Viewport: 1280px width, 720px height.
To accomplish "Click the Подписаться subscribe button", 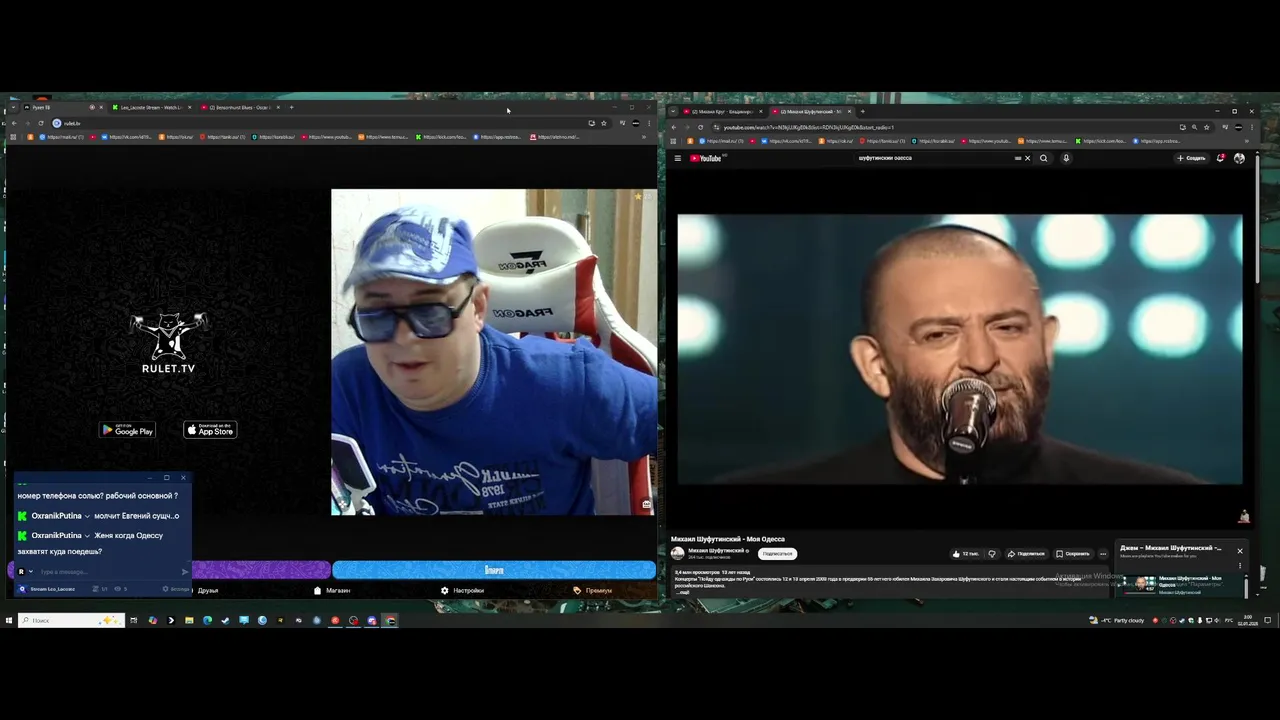I will pos(777,553).
